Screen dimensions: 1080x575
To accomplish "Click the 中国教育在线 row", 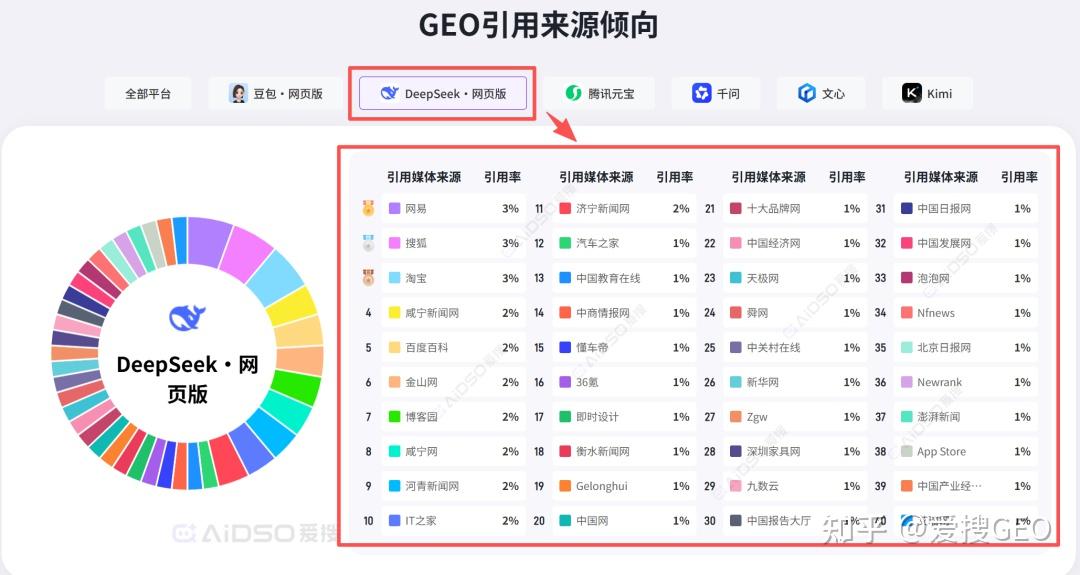I will (x=624, y=278).
